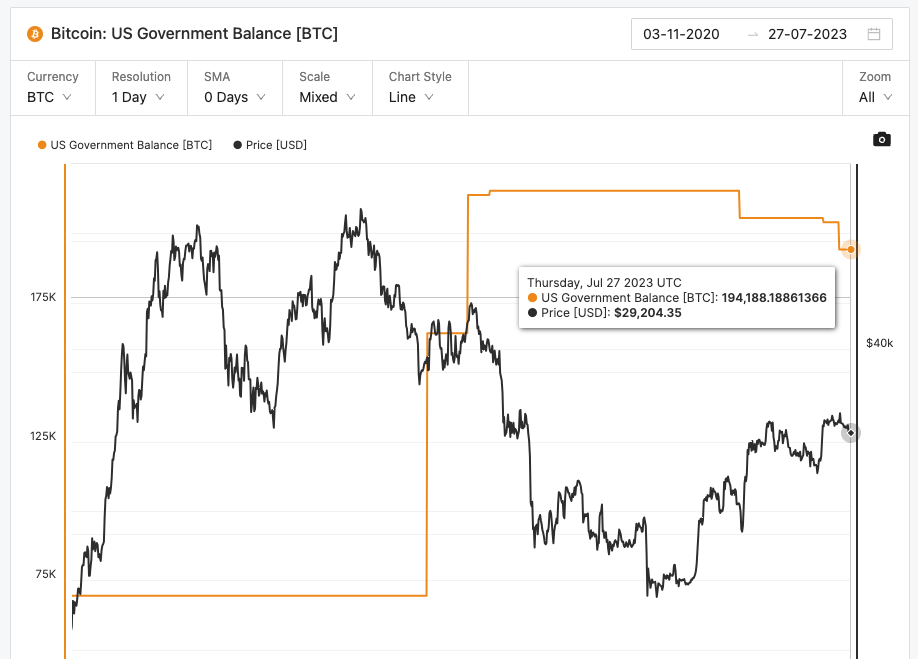Click the Bitcoin logo icon

[33, 33]
